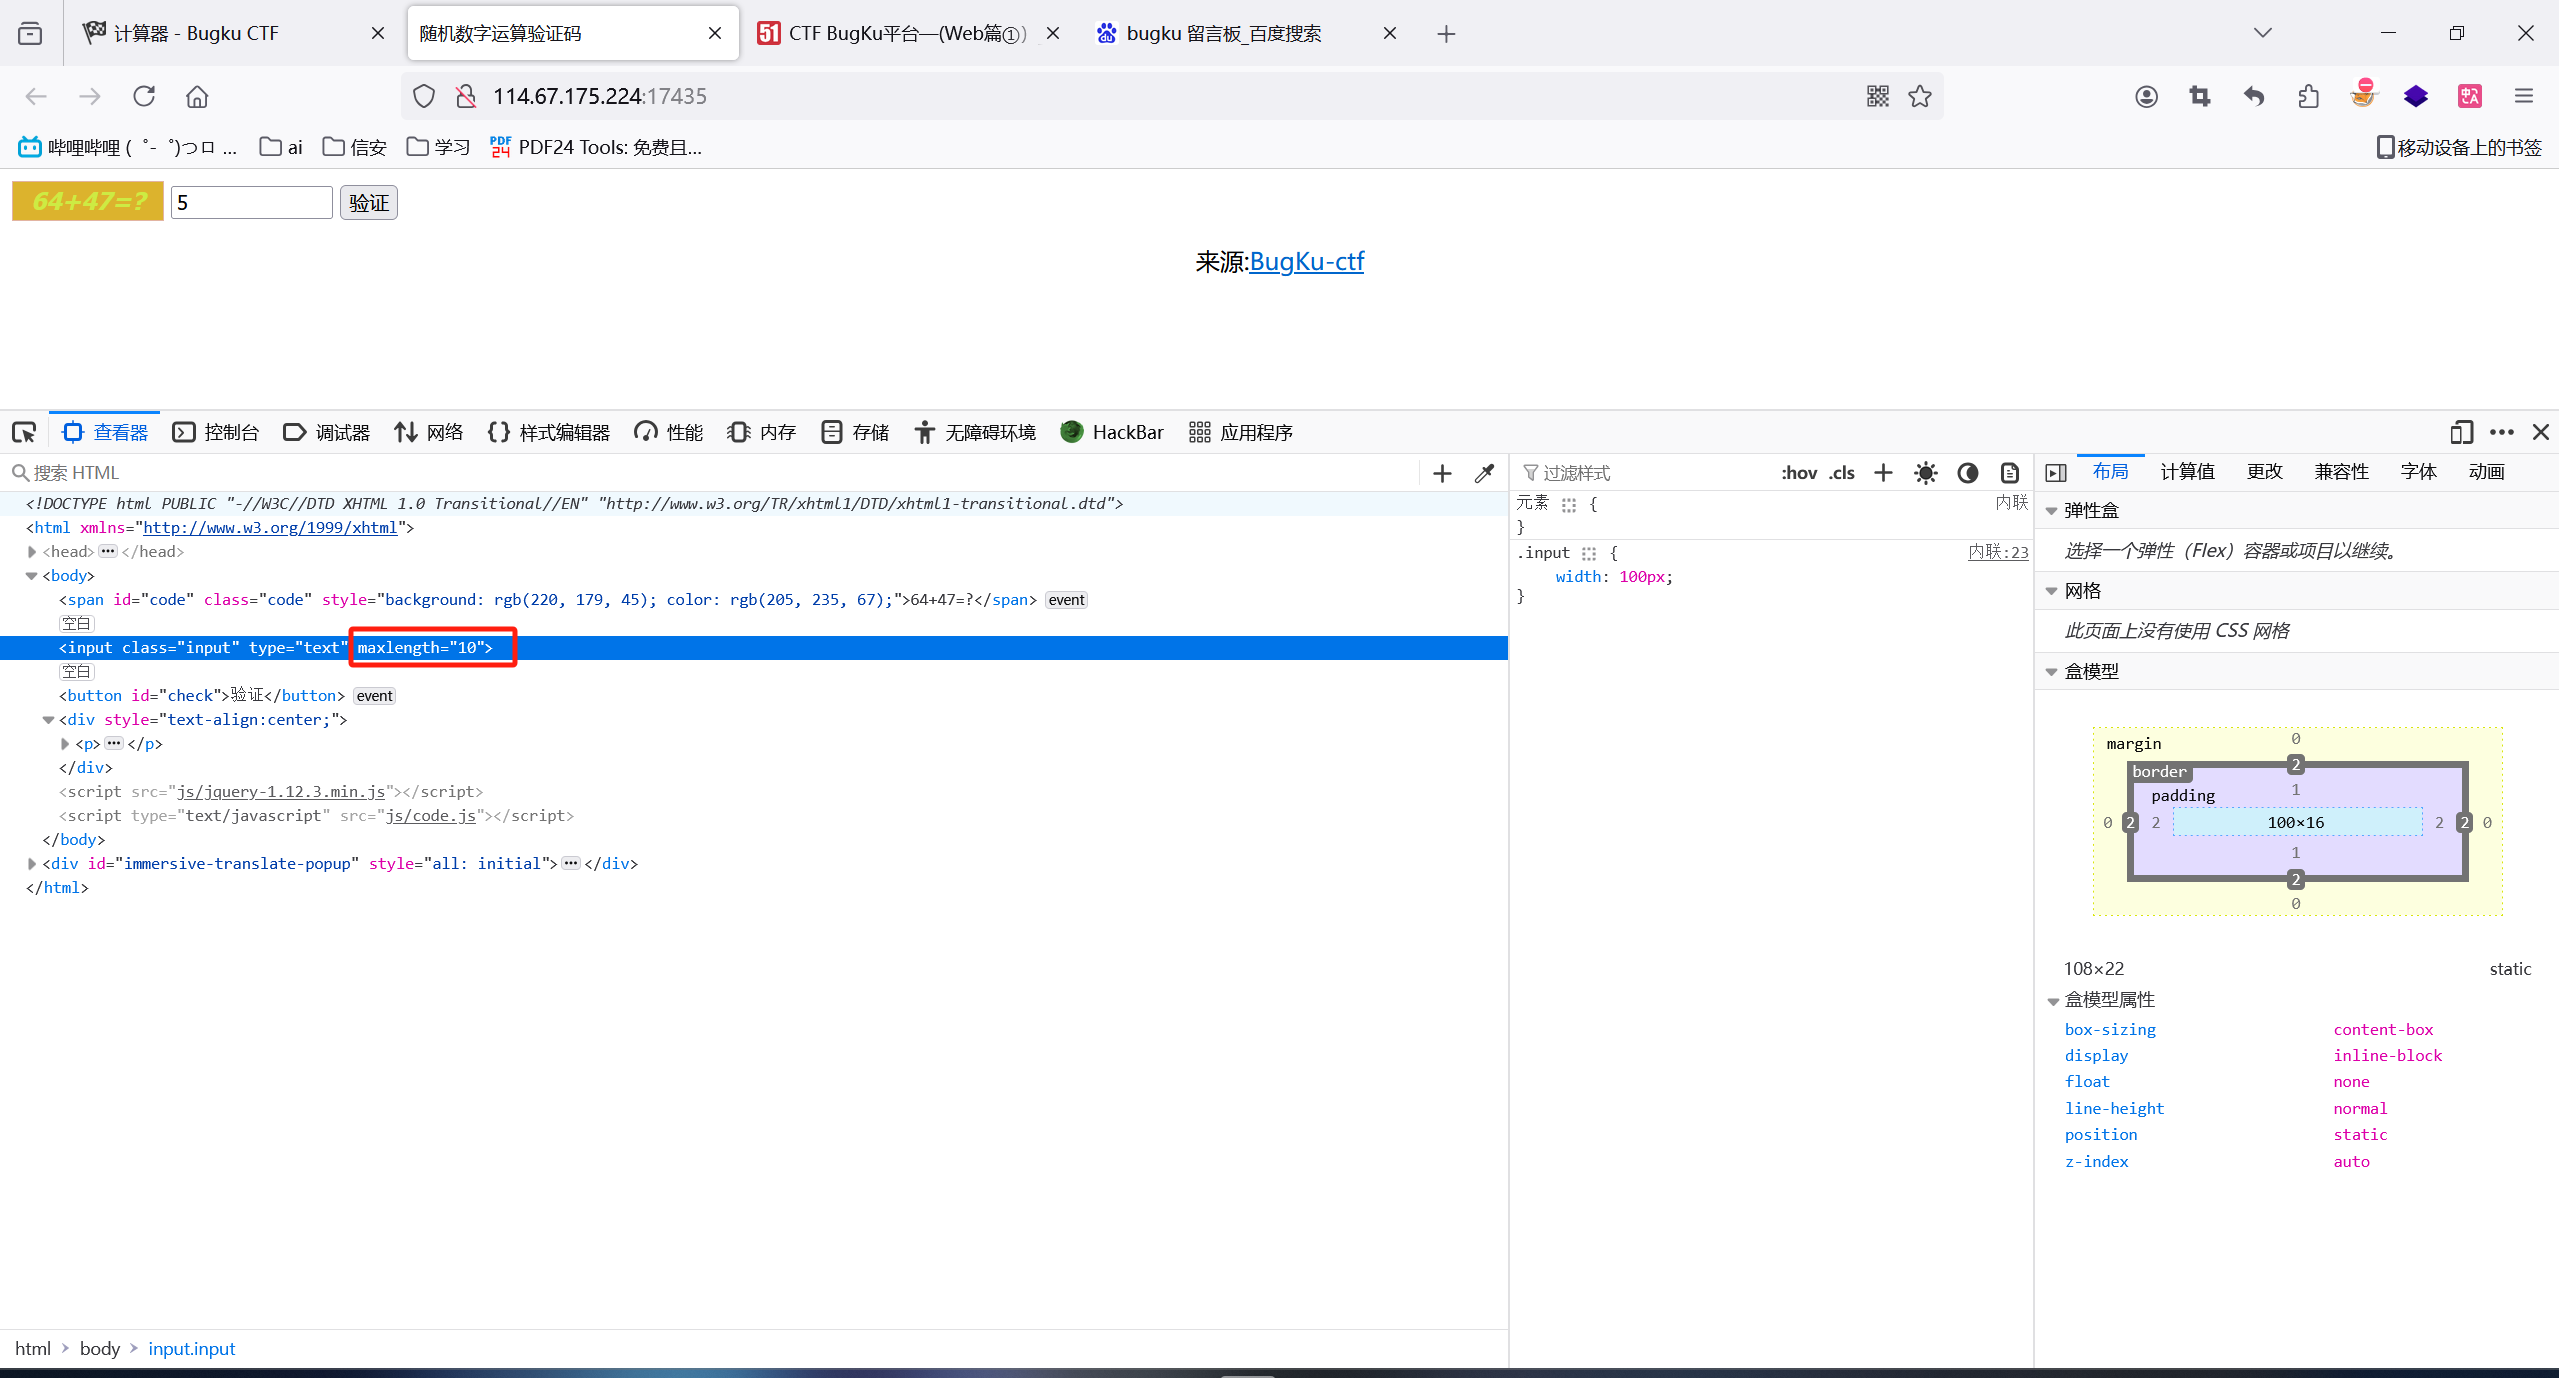Bookmark this page with the star
2559x1378 pixels.
[x=1919, y=96]
